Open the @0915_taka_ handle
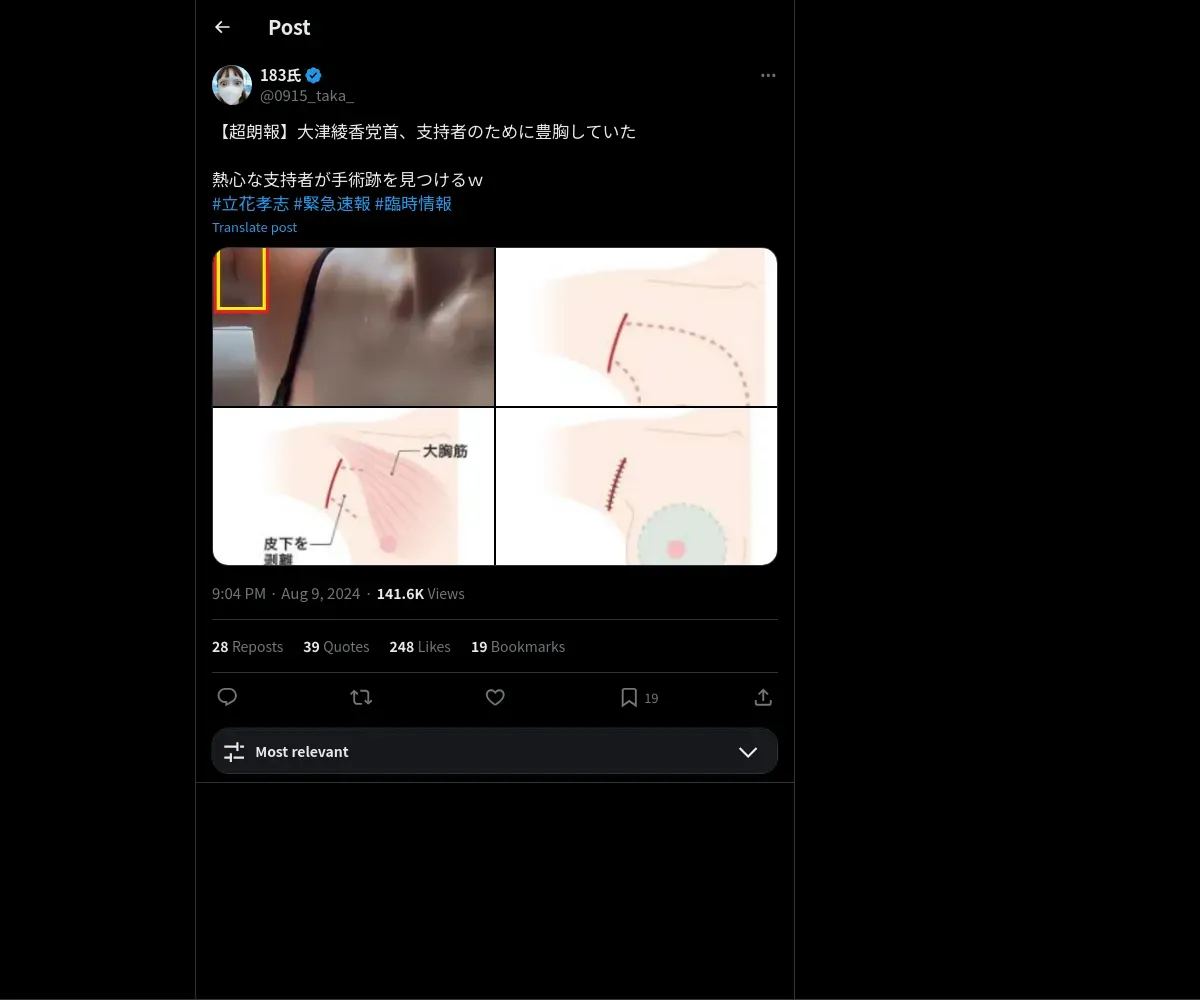 (x=307, y=96)
